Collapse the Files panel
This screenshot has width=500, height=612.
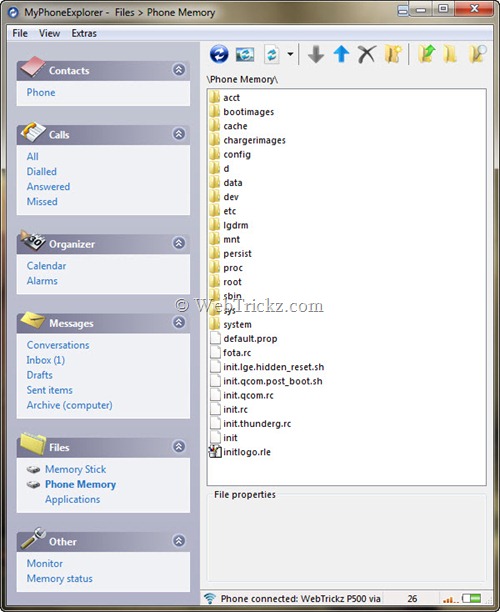point(179,447)
